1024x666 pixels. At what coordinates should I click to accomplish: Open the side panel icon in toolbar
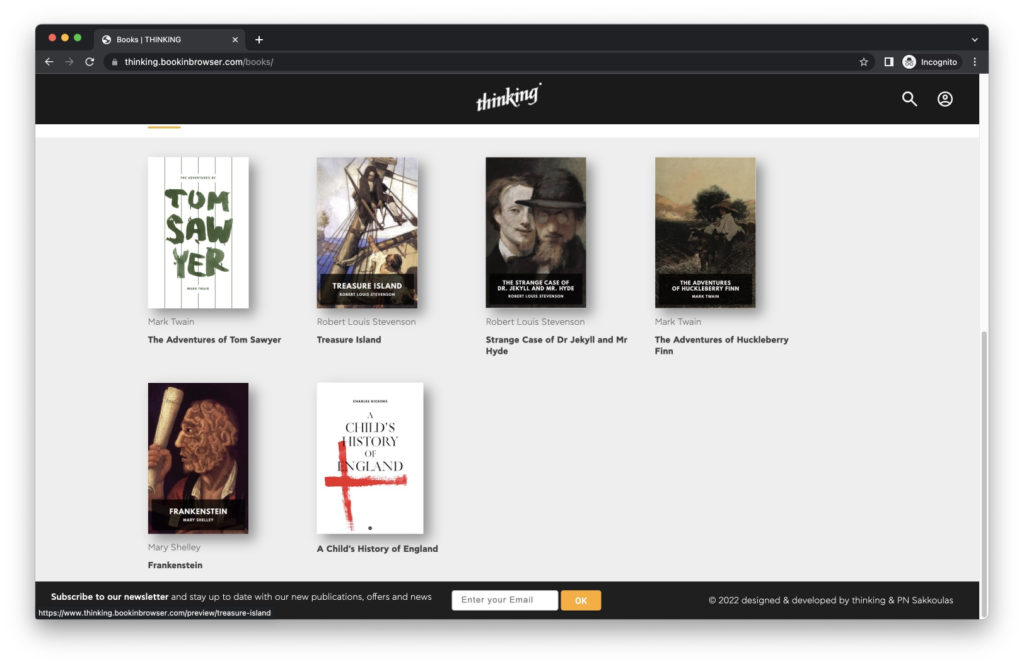click(x=888, y=61)
